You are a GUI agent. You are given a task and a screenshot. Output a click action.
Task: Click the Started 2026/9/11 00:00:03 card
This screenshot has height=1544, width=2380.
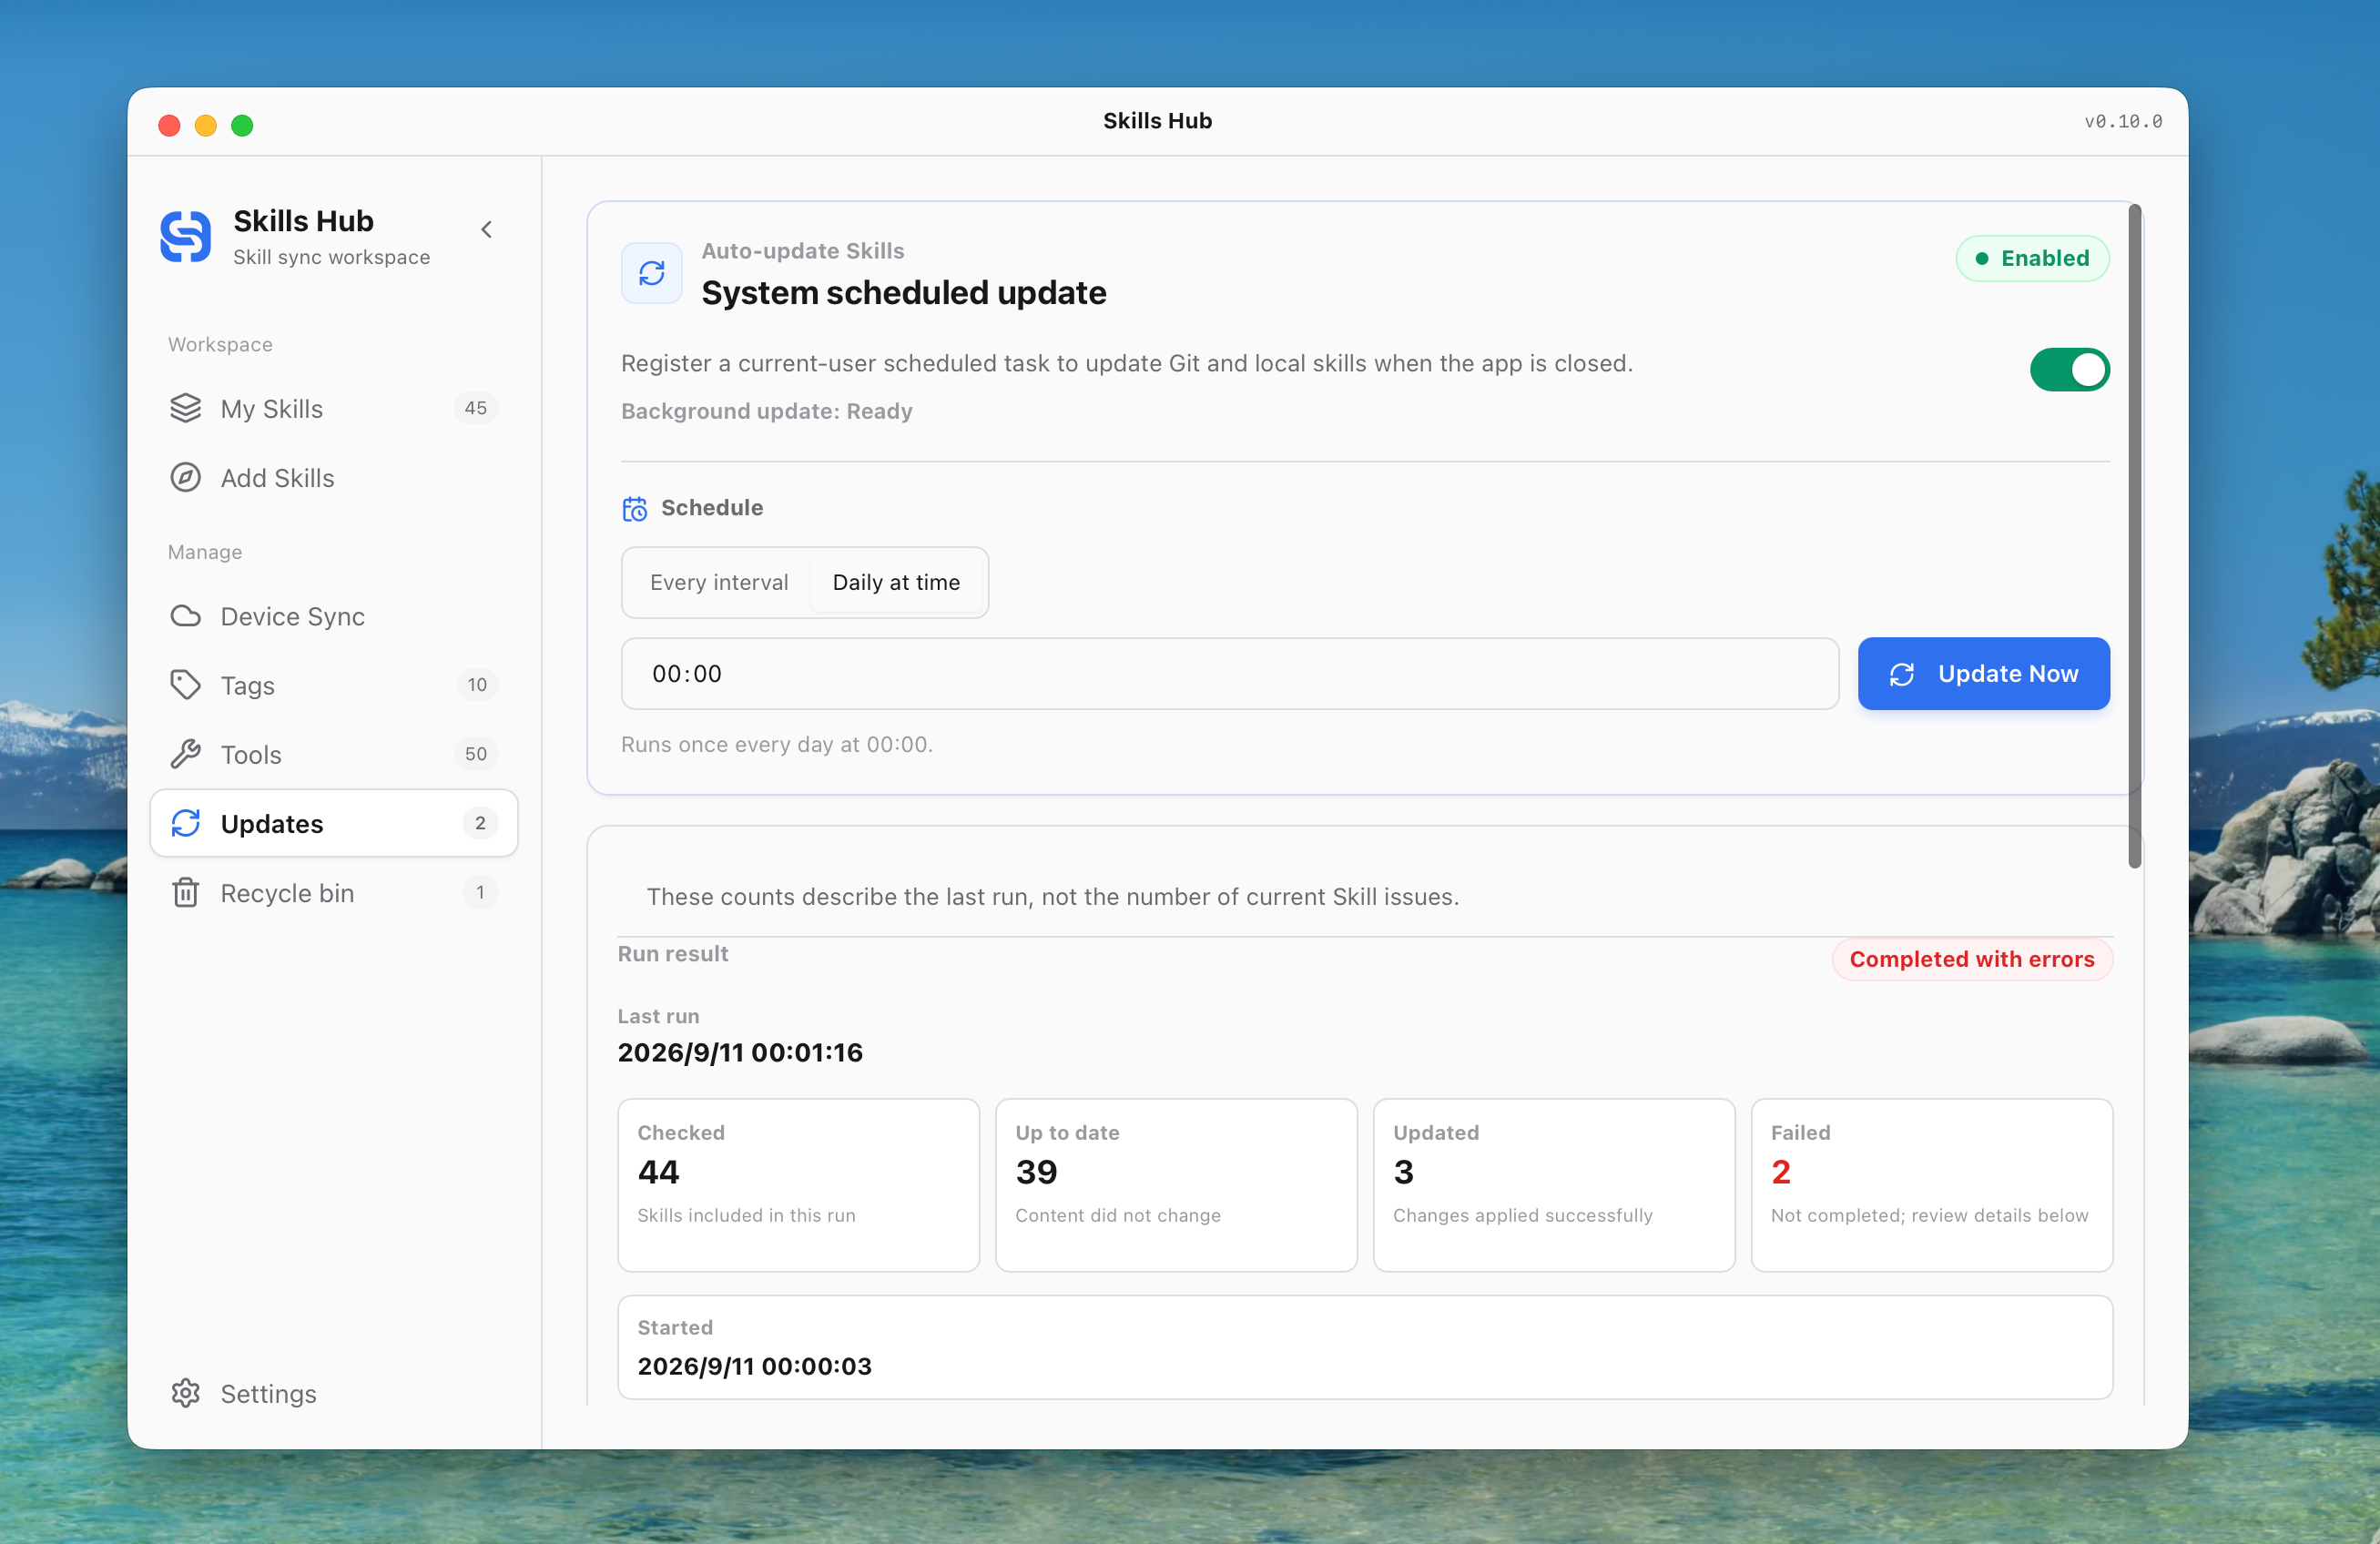click(1366, 1347)
